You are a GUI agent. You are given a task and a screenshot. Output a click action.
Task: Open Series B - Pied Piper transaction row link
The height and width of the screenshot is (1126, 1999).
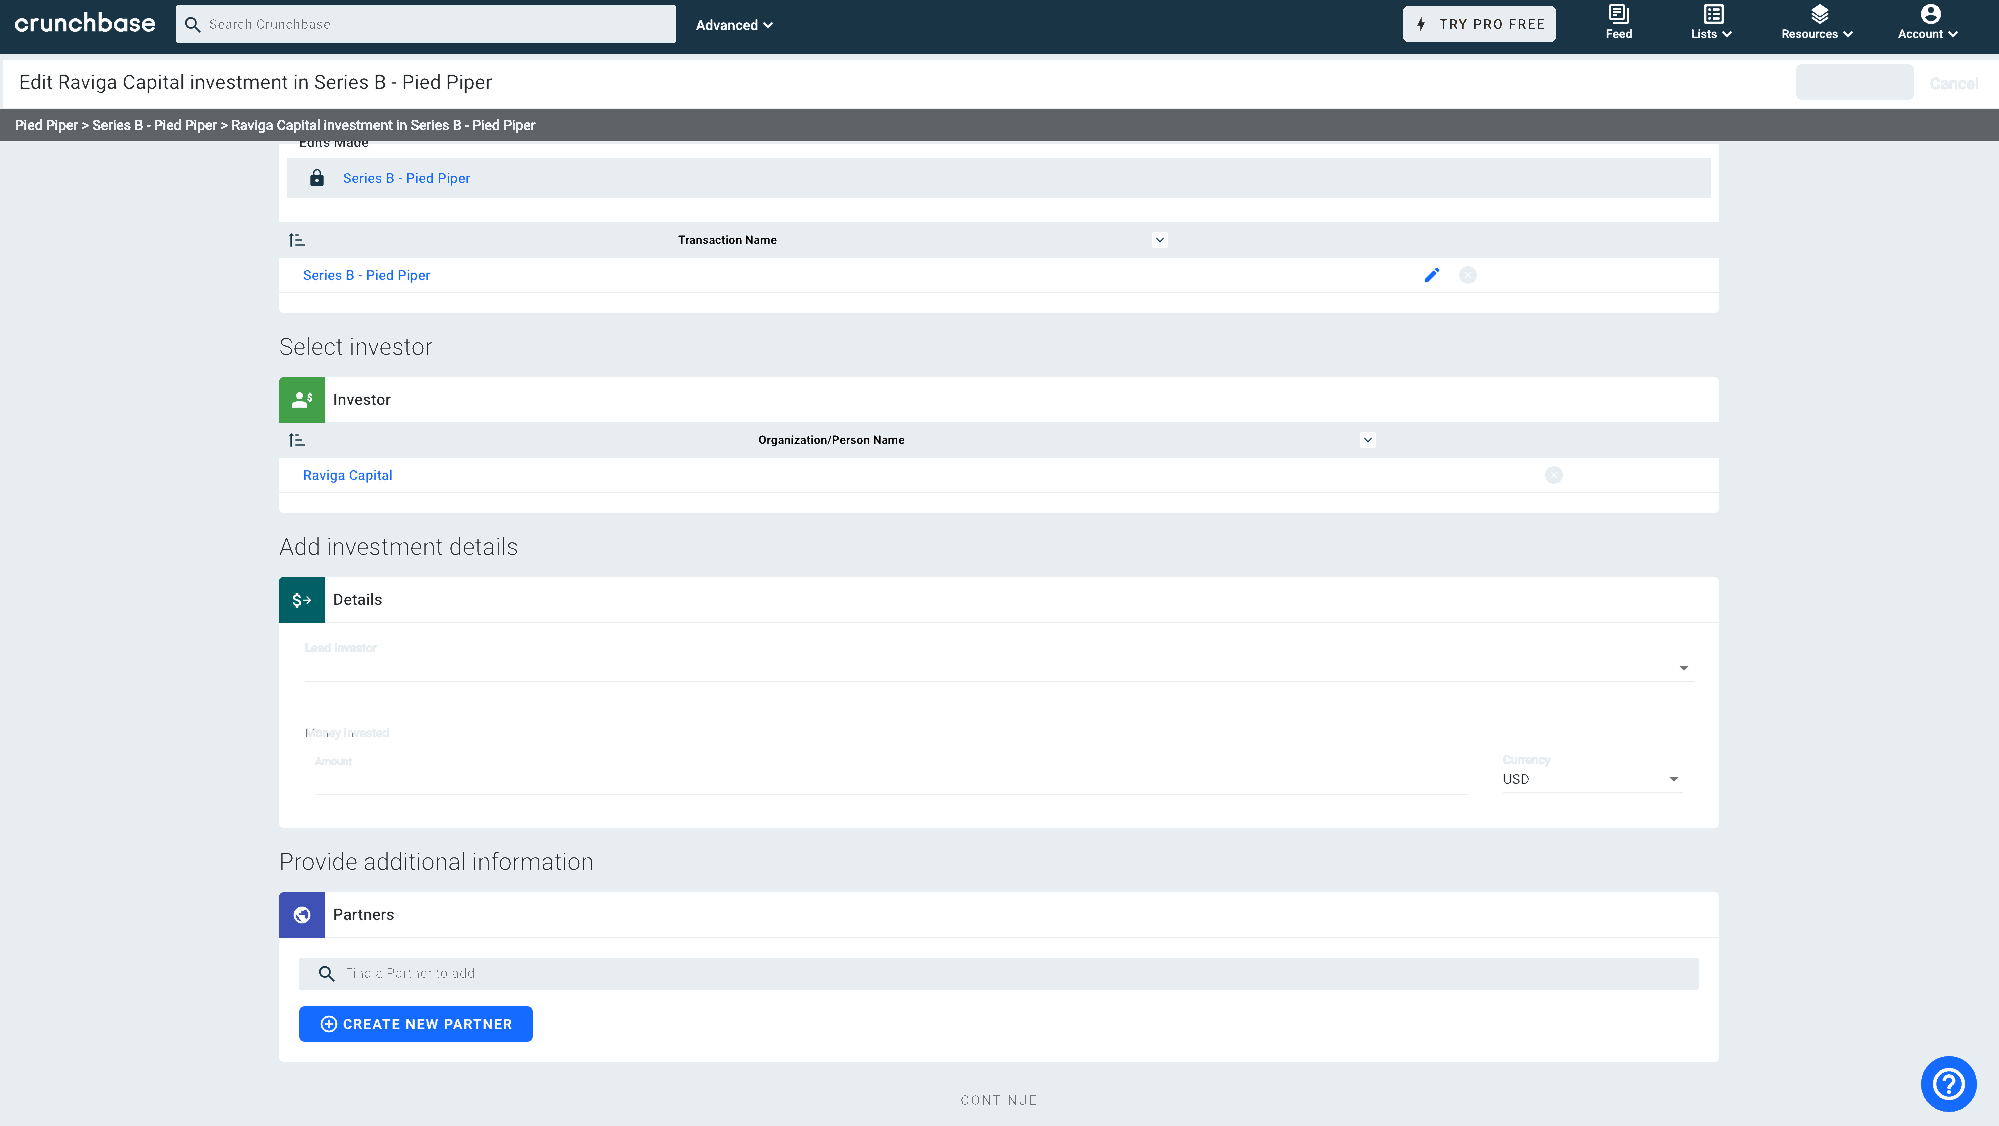366,275
